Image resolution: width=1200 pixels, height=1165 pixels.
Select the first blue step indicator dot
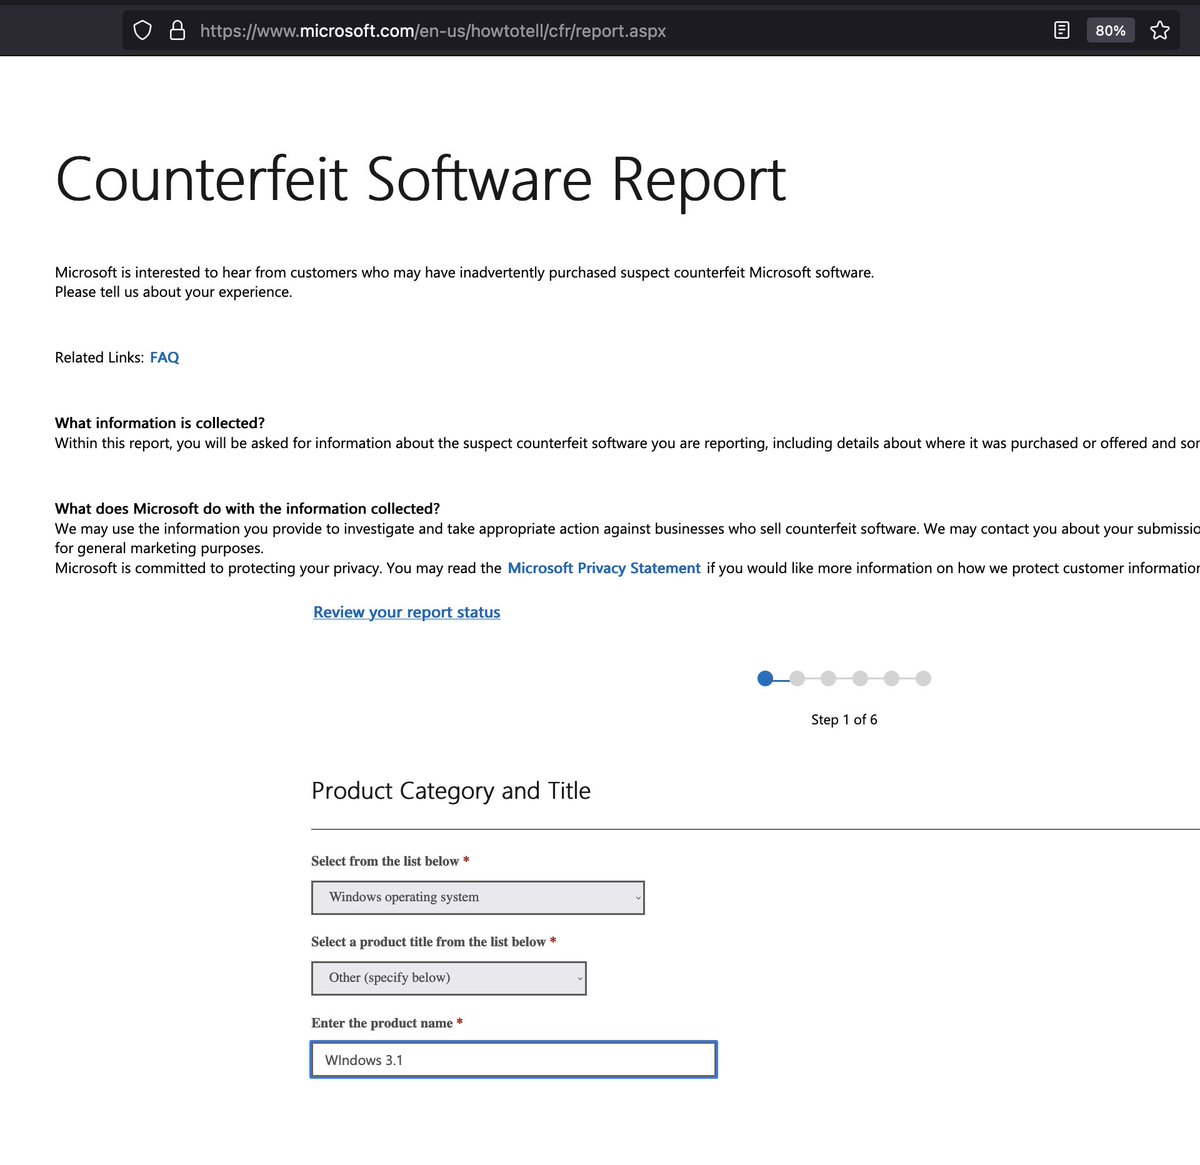pos(765,678)
